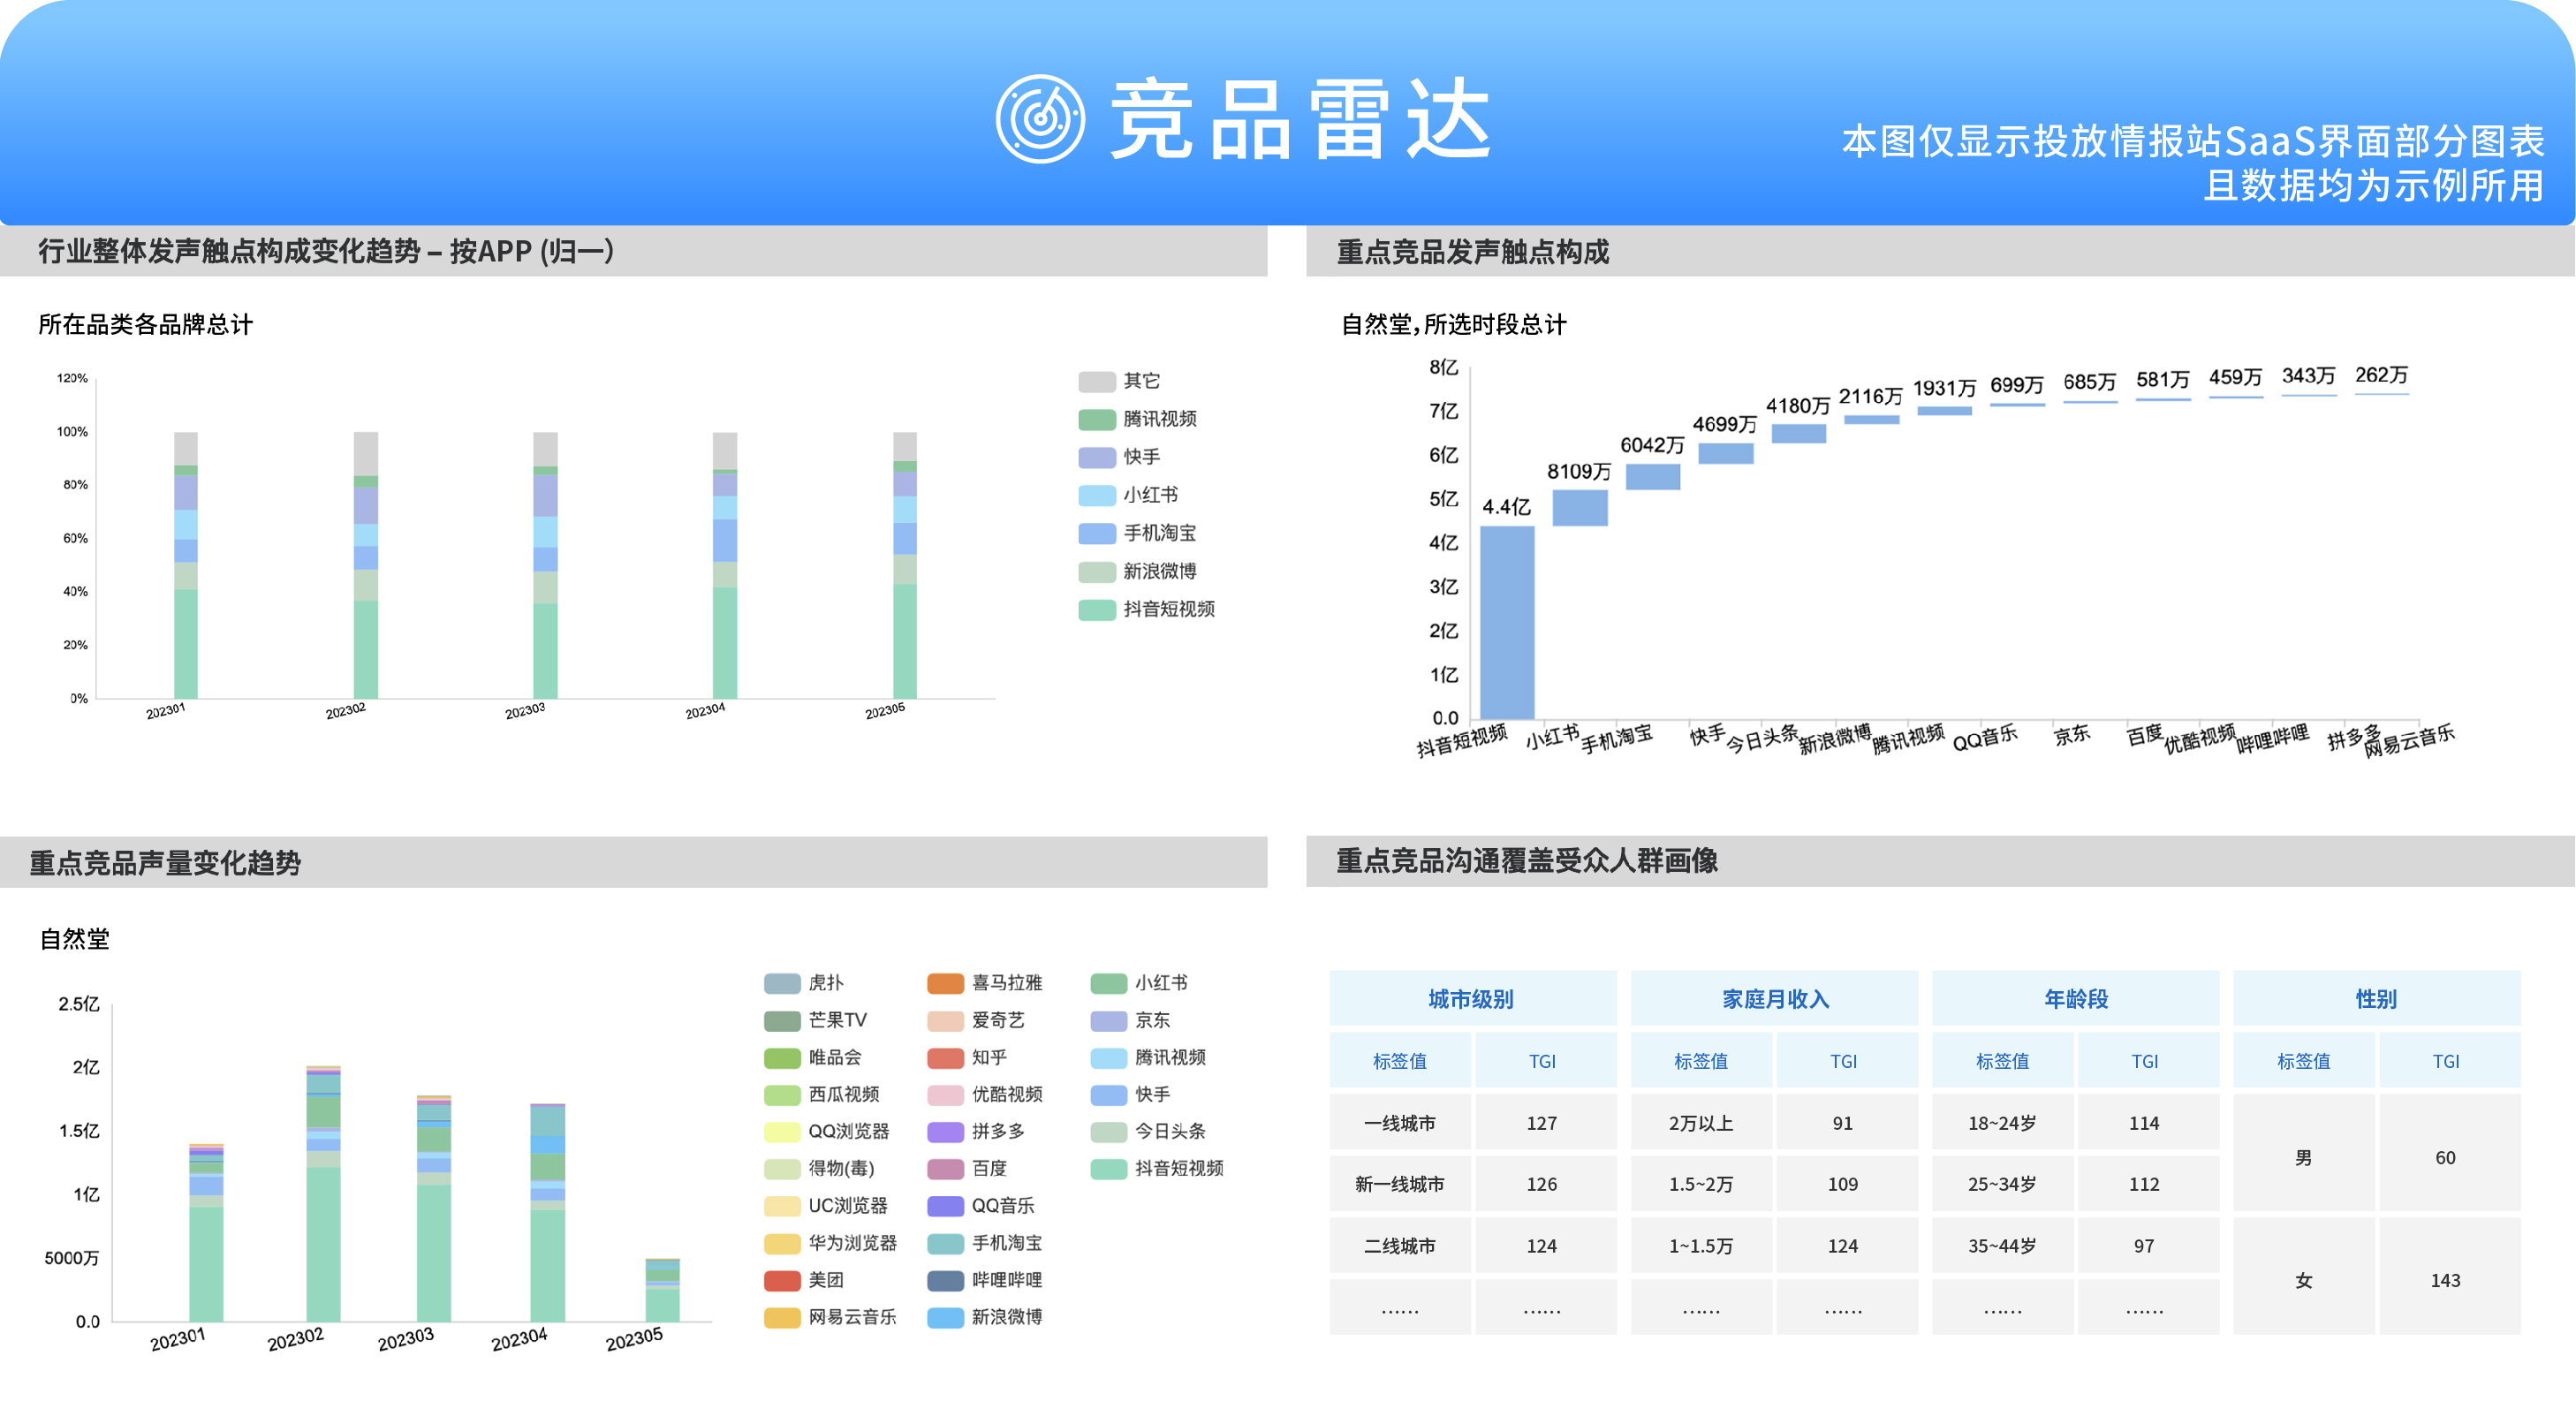The image size is (2576, 1409).
Task: Click the 其它 gray legend swatch
Action: (1097, 381)
